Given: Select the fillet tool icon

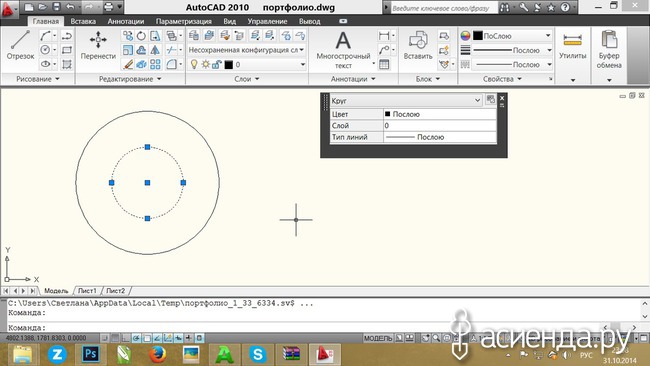Looking at the screenshot, I should click(x=171, y=64).
